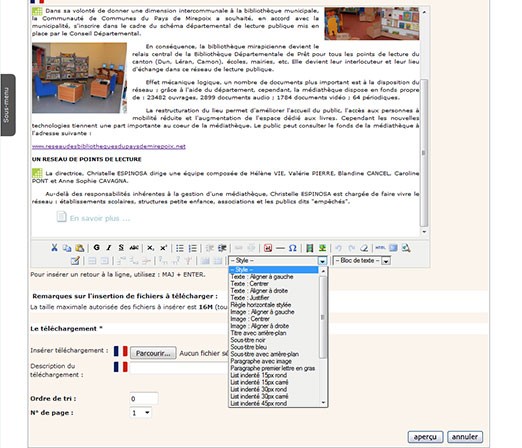
Task: Click the Ordre de tri input field
Action: 144,399
